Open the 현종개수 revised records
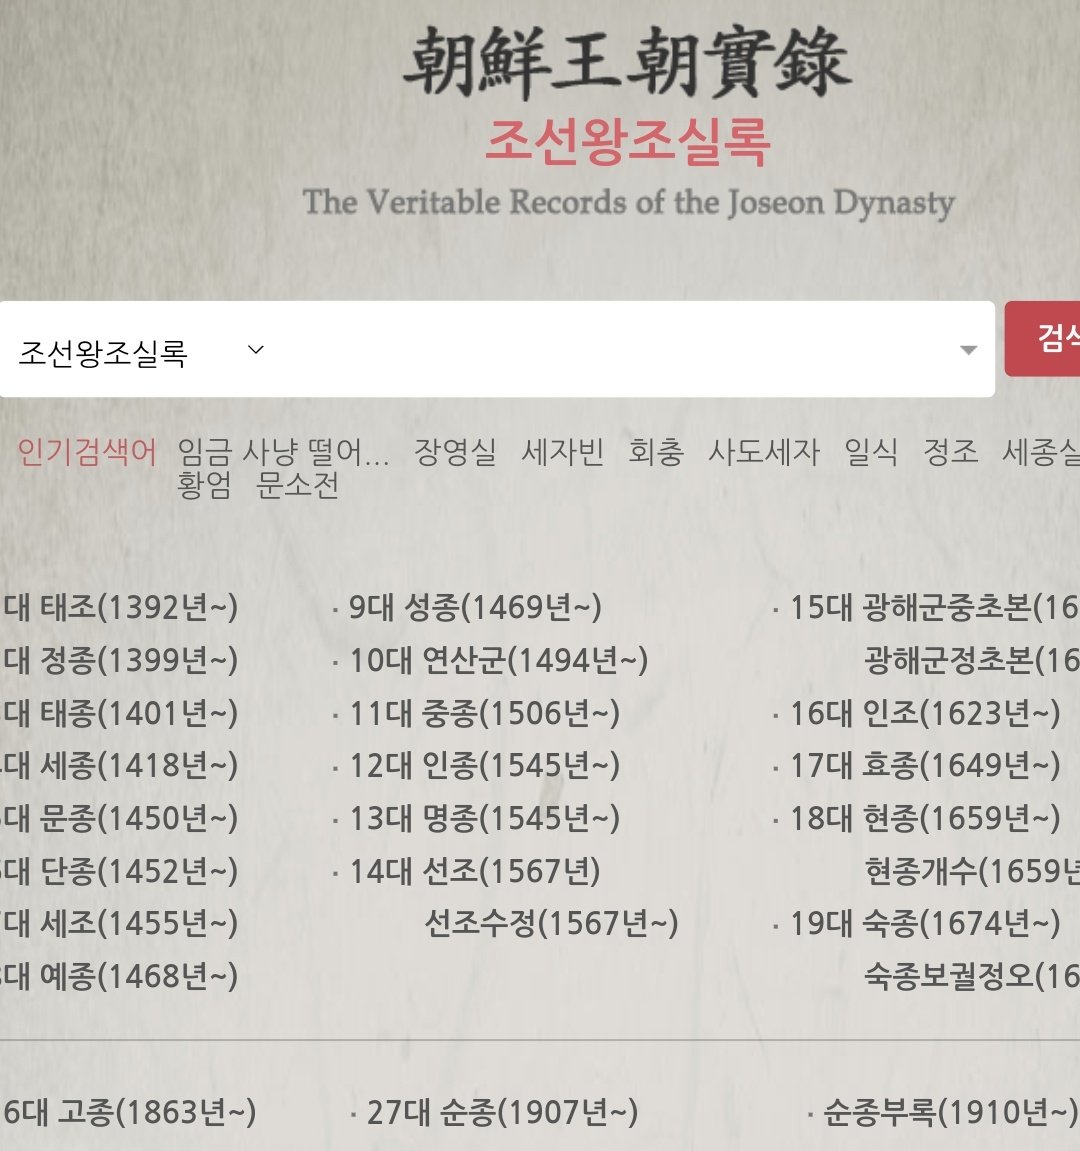This screenshot has height=1151, width=1080. [971, 871]
